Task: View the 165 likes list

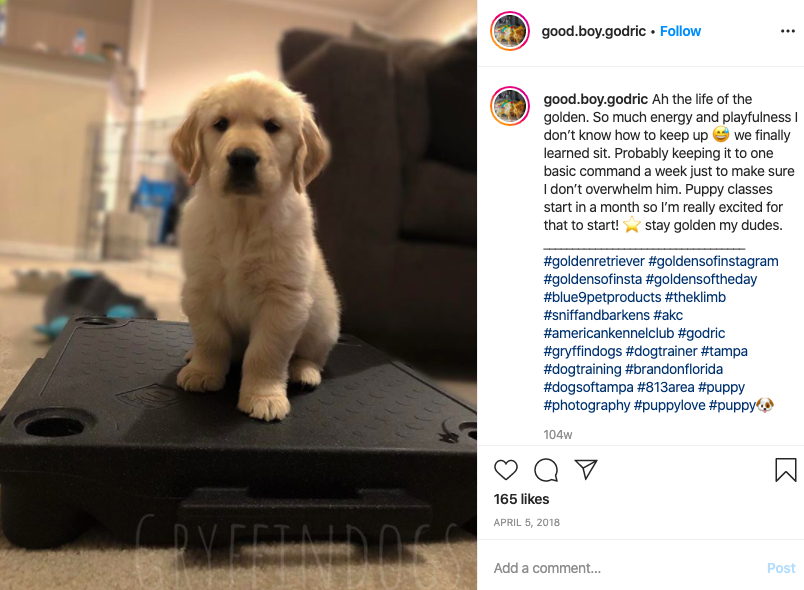Action: tap(521, 499)
